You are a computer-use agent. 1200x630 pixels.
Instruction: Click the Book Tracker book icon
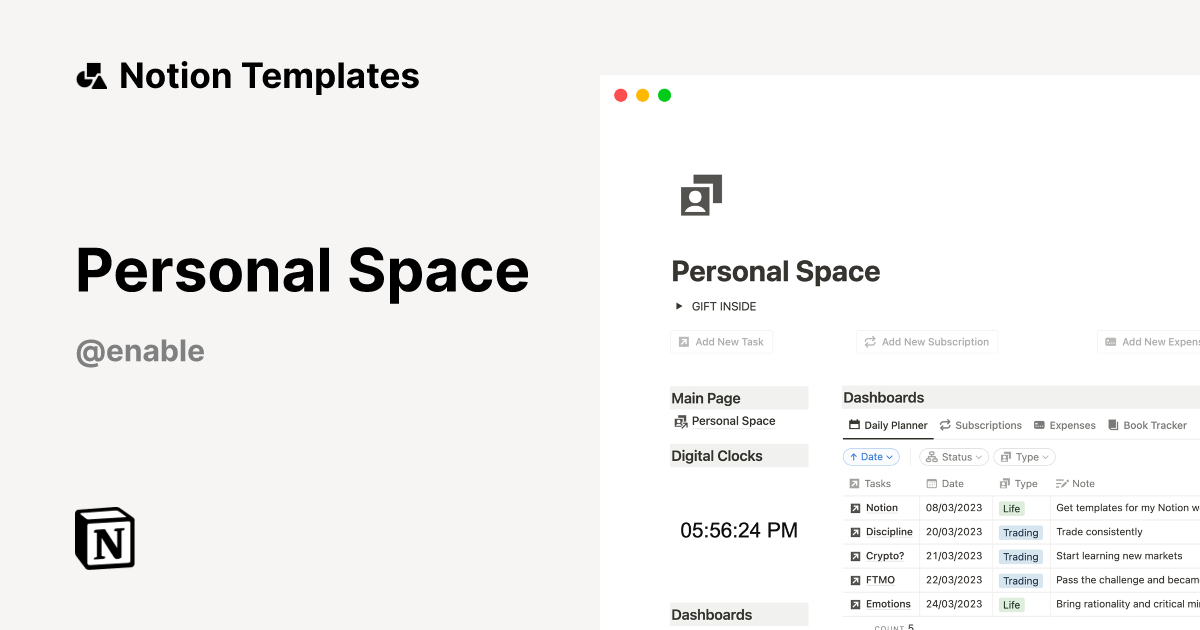1112,425
